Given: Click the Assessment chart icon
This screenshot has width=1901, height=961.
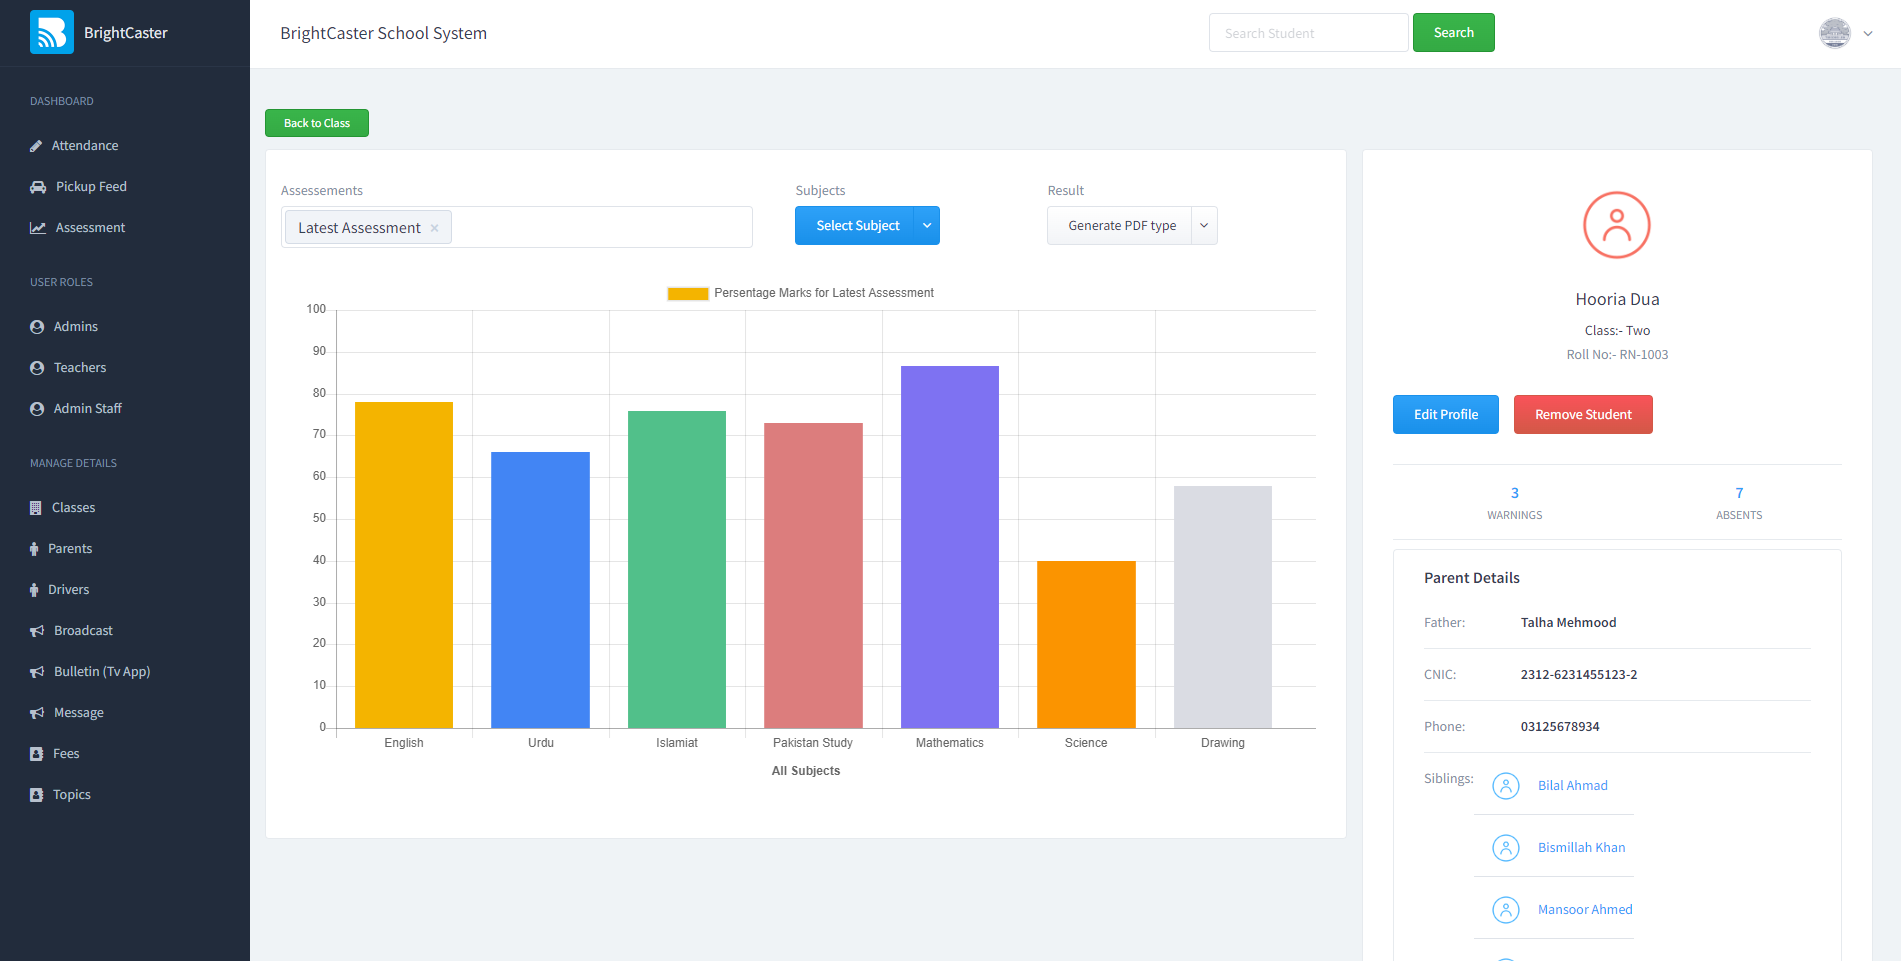Looking at the screenshot, I should 38,228.
